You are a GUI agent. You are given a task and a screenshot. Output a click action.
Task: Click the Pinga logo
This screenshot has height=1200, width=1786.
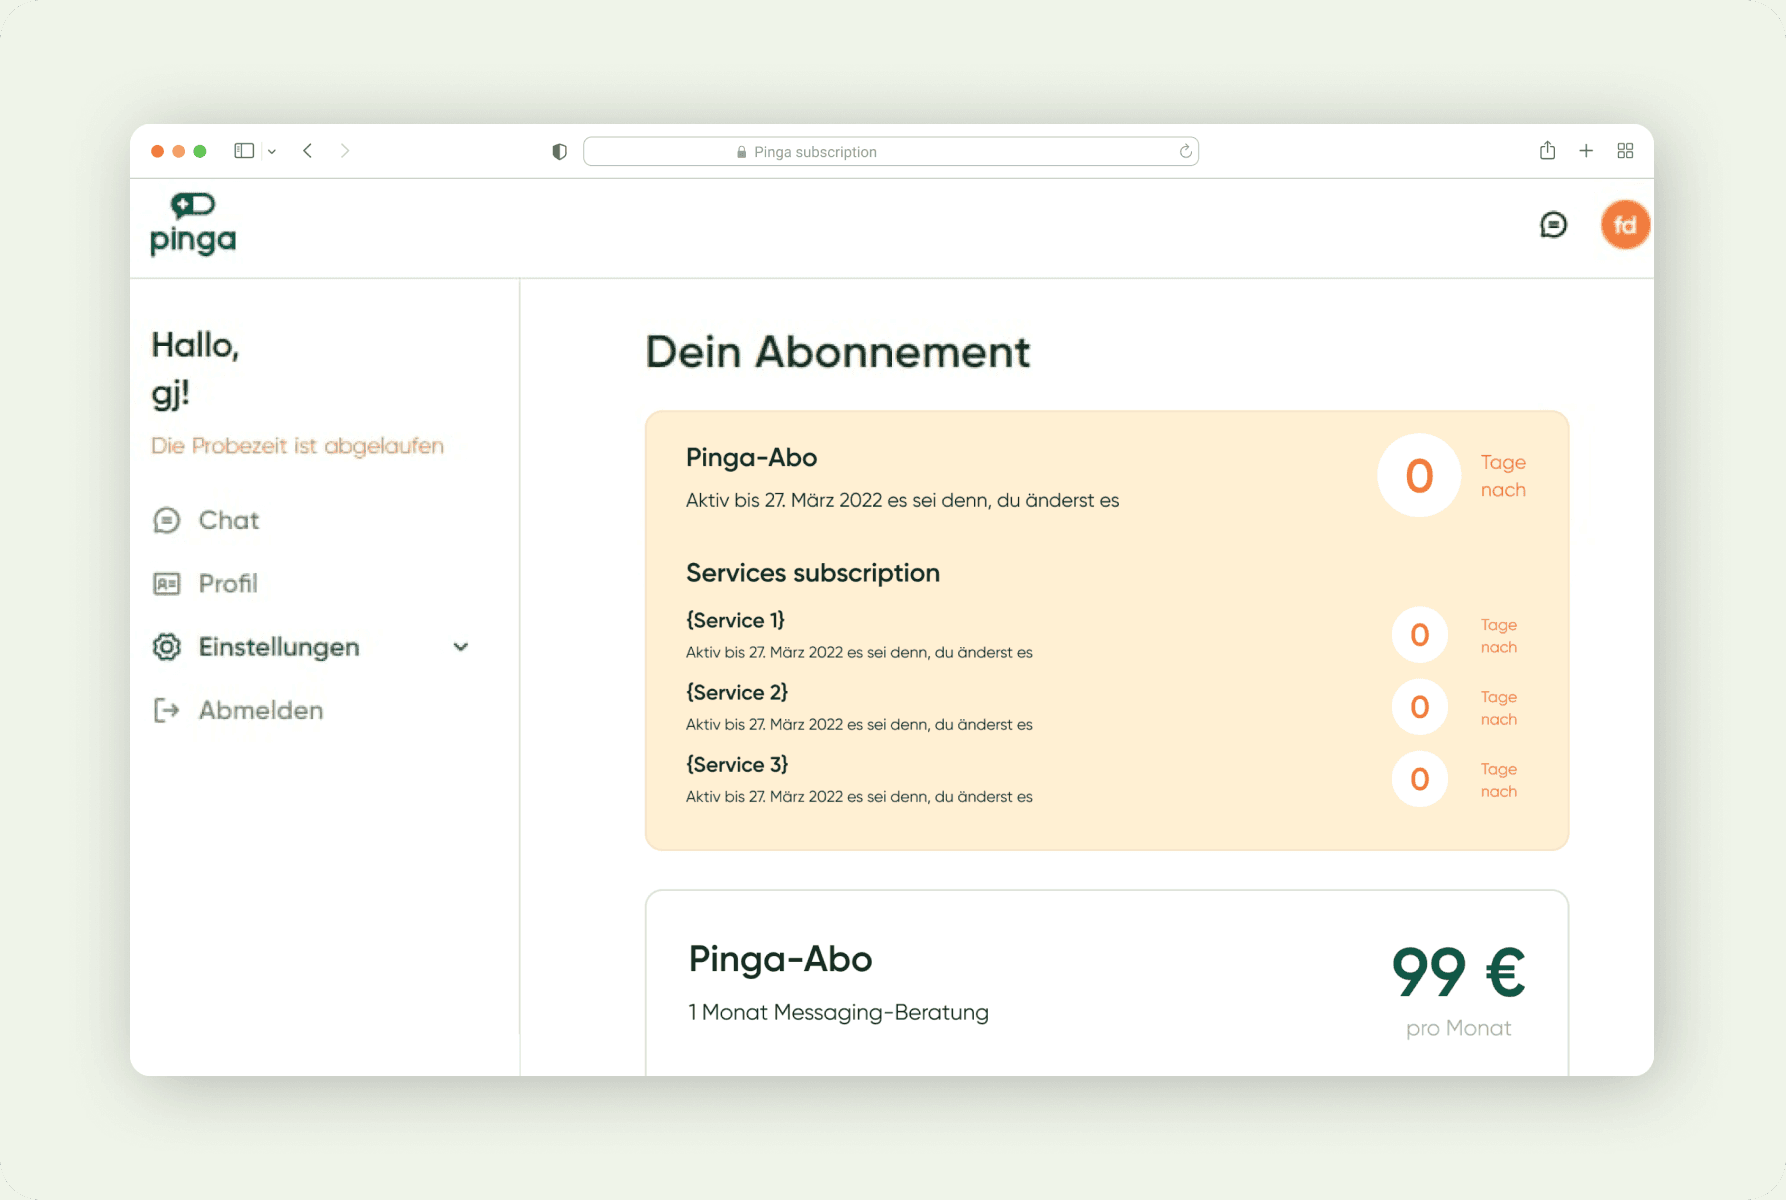[x=193, y=224]
